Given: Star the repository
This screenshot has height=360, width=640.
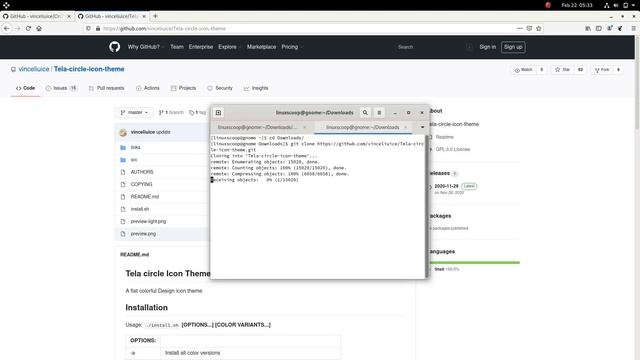Looking at the screenshot, I should pos(562,70).
